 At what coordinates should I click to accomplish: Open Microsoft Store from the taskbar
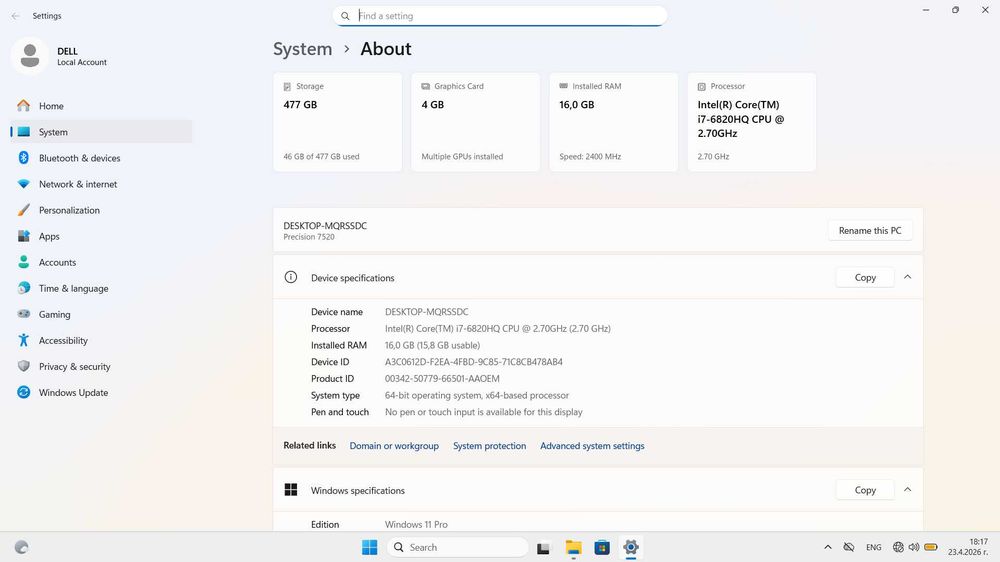[x=601, y=547]
